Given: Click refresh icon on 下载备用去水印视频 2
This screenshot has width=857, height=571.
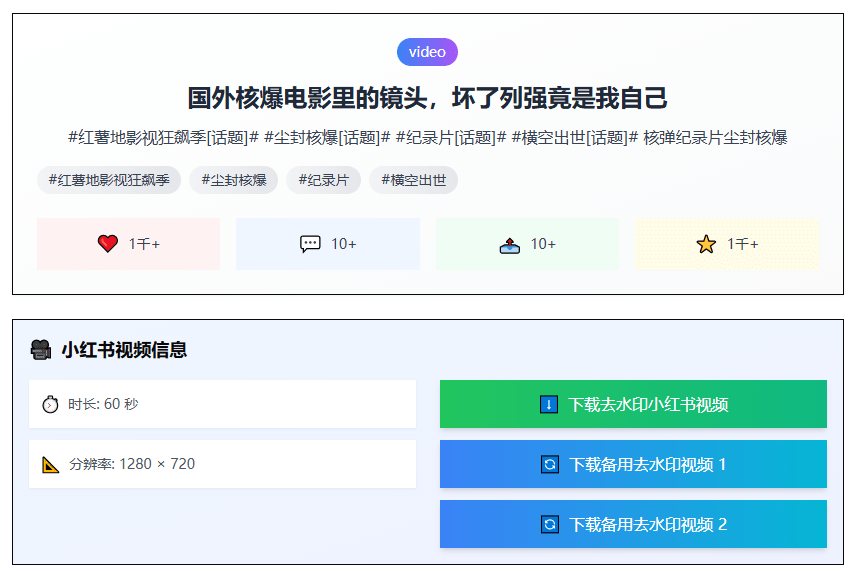Looking at the screenshot, I should (x=550, y=524).
